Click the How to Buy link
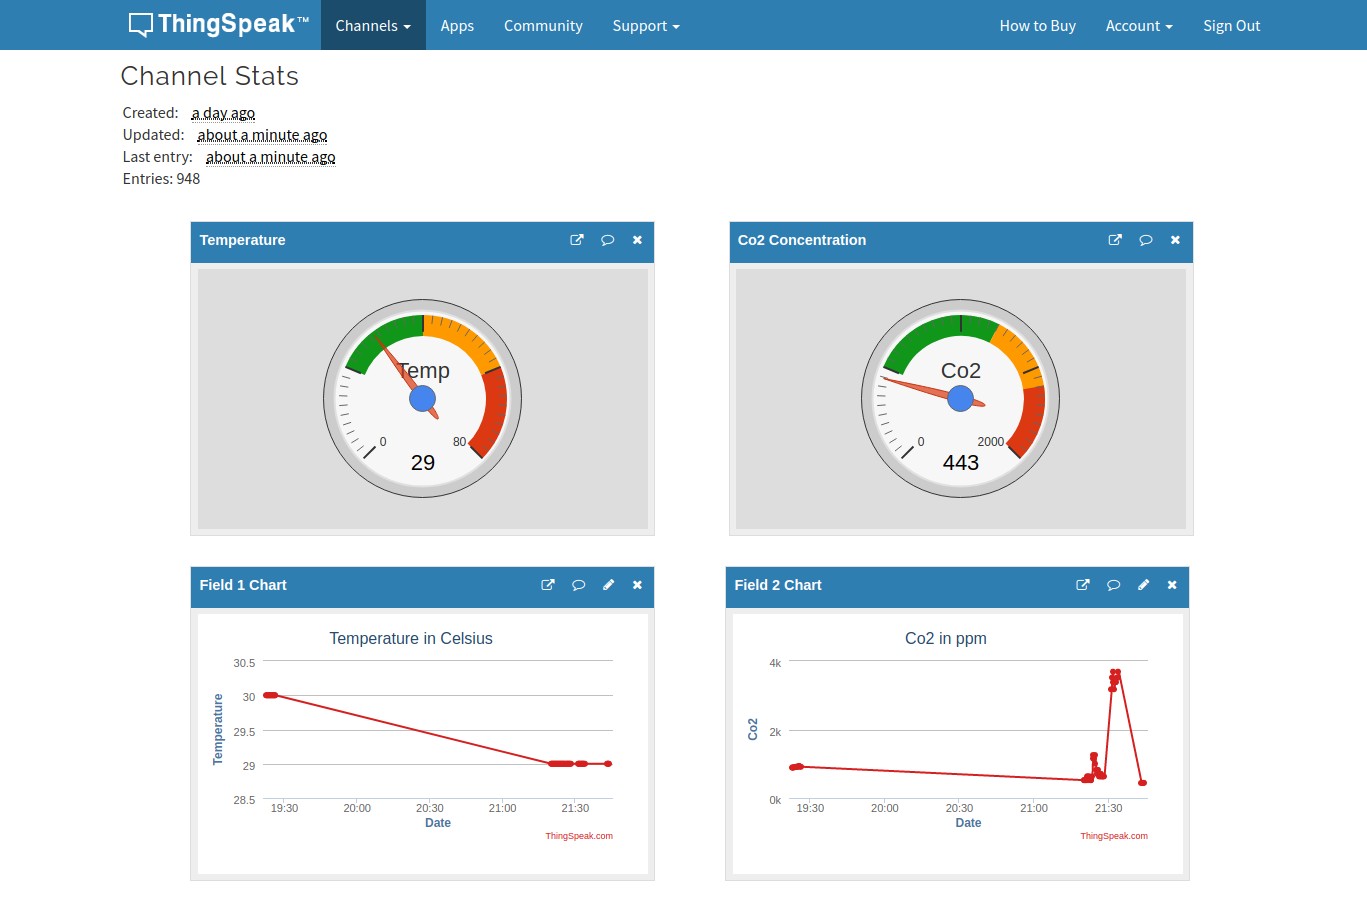 click(1037, 26)
